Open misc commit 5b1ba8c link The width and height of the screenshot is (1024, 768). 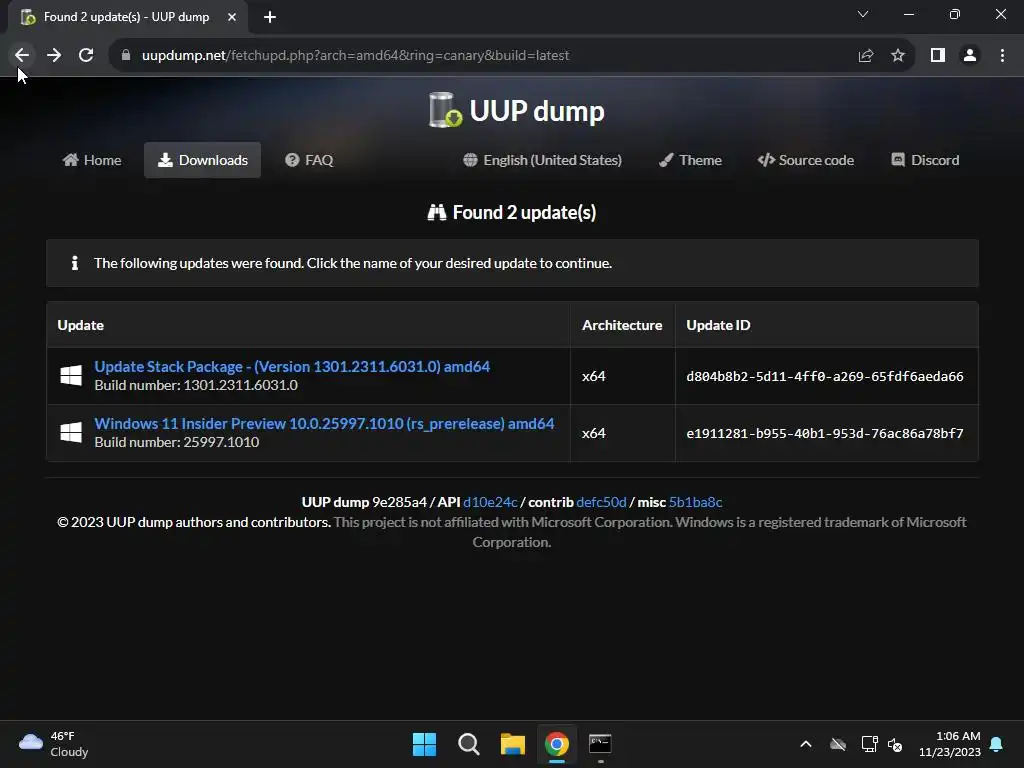click(x=696, y=502)
